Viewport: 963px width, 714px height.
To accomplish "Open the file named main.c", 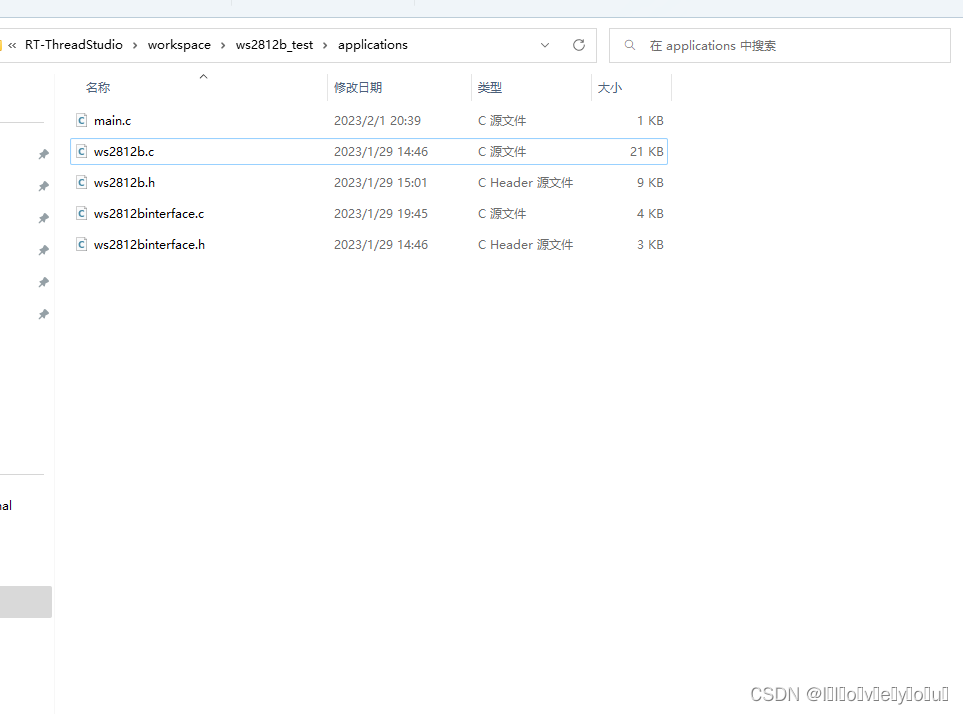I will click(113, 120).
